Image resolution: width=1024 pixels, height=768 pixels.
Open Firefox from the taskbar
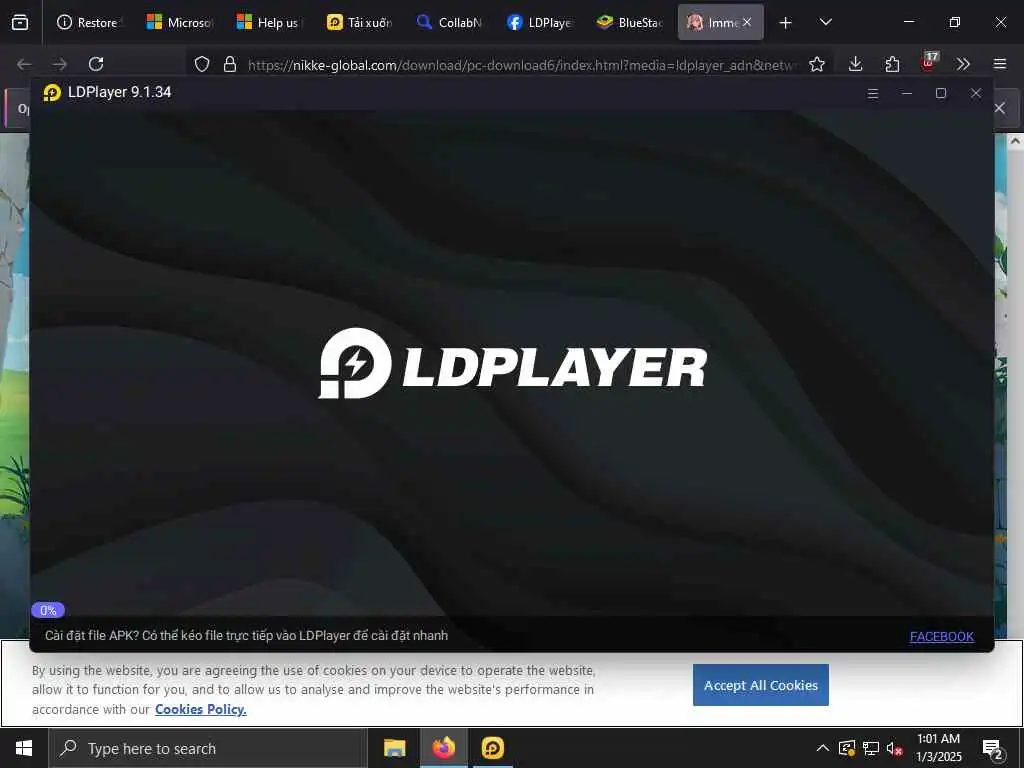(x=443, y=748)
